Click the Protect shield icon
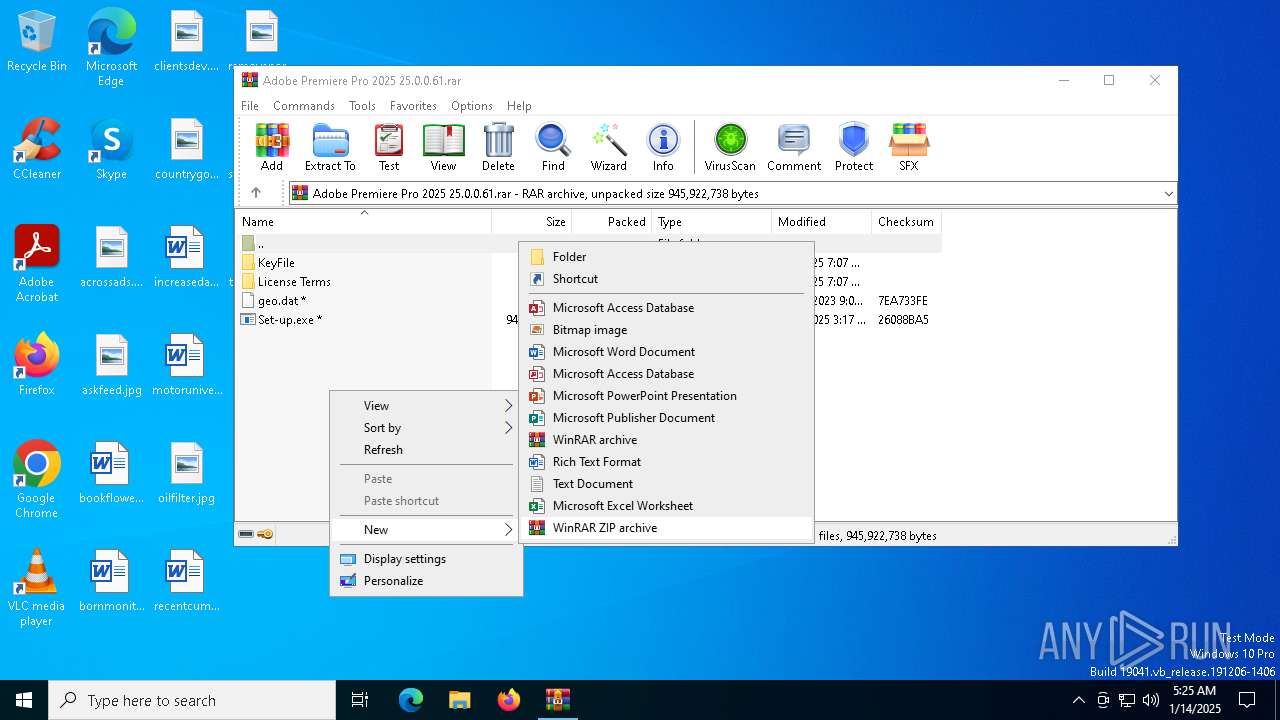 pyautogui.click(x=854, y=148)
